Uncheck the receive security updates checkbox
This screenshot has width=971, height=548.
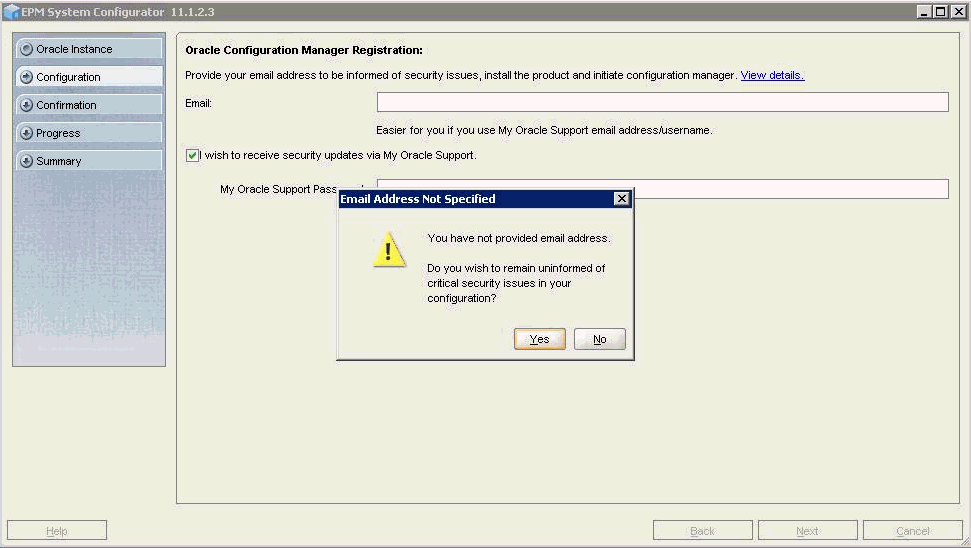[192, 155]
